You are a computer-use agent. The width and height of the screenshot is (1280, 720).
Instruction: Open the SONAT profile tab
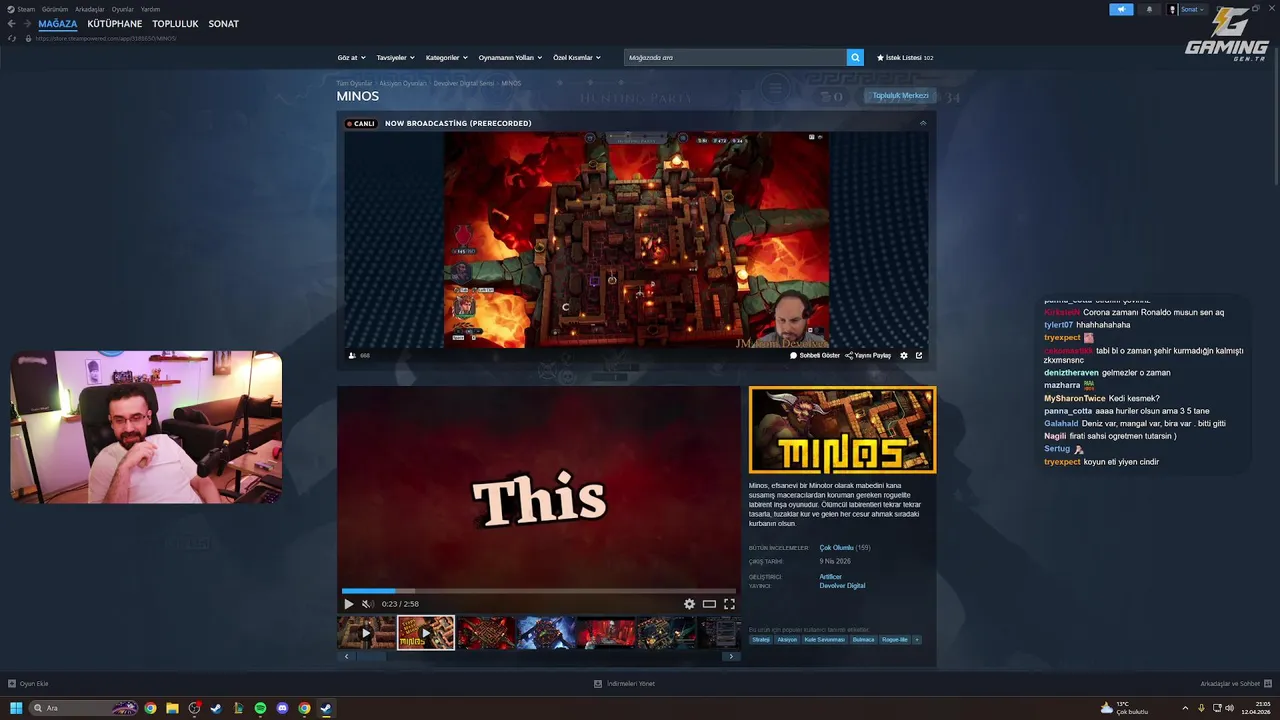click(x=224, y=24)
